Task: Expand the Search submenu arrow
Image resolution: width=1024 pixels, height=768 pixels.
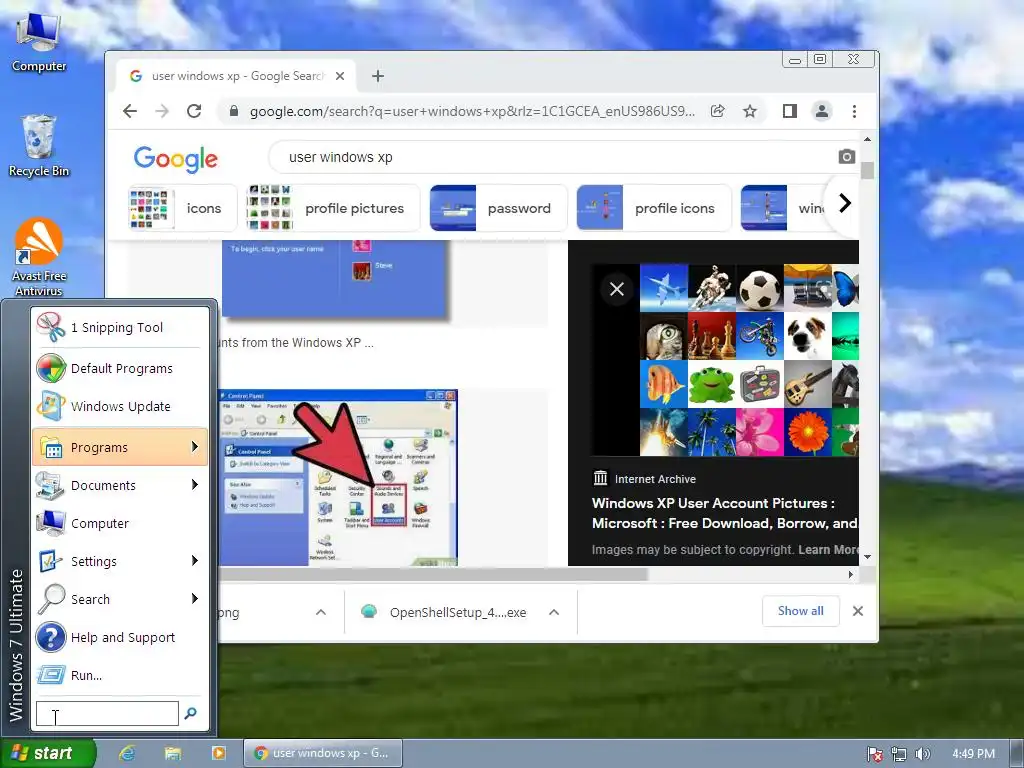Action: (x=195, y=599)
